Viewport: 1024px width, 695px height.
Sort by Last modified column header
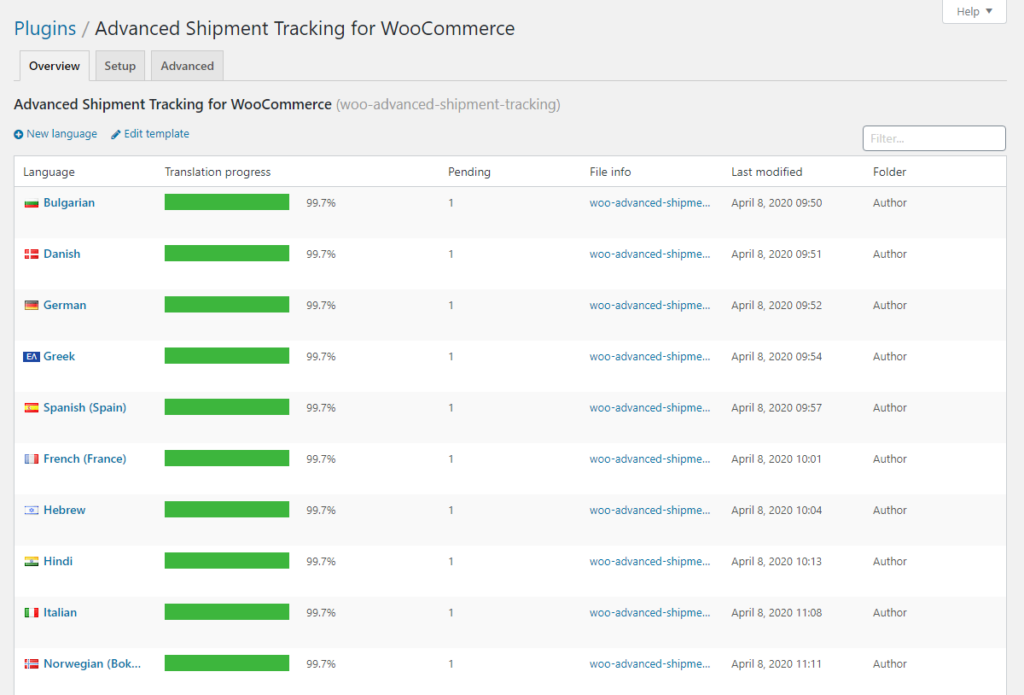click(x=766, y=172)
